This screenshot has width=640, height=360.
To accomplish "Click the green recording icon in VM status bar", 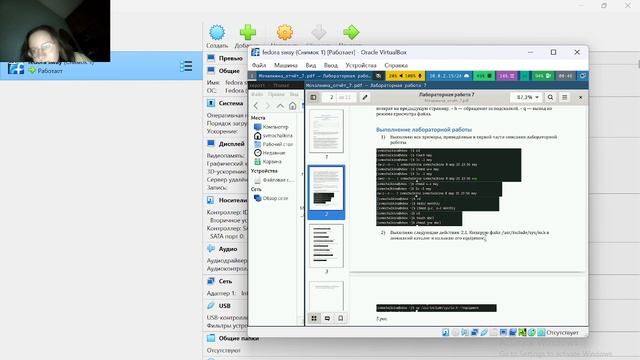I will (x=522, y=333).
